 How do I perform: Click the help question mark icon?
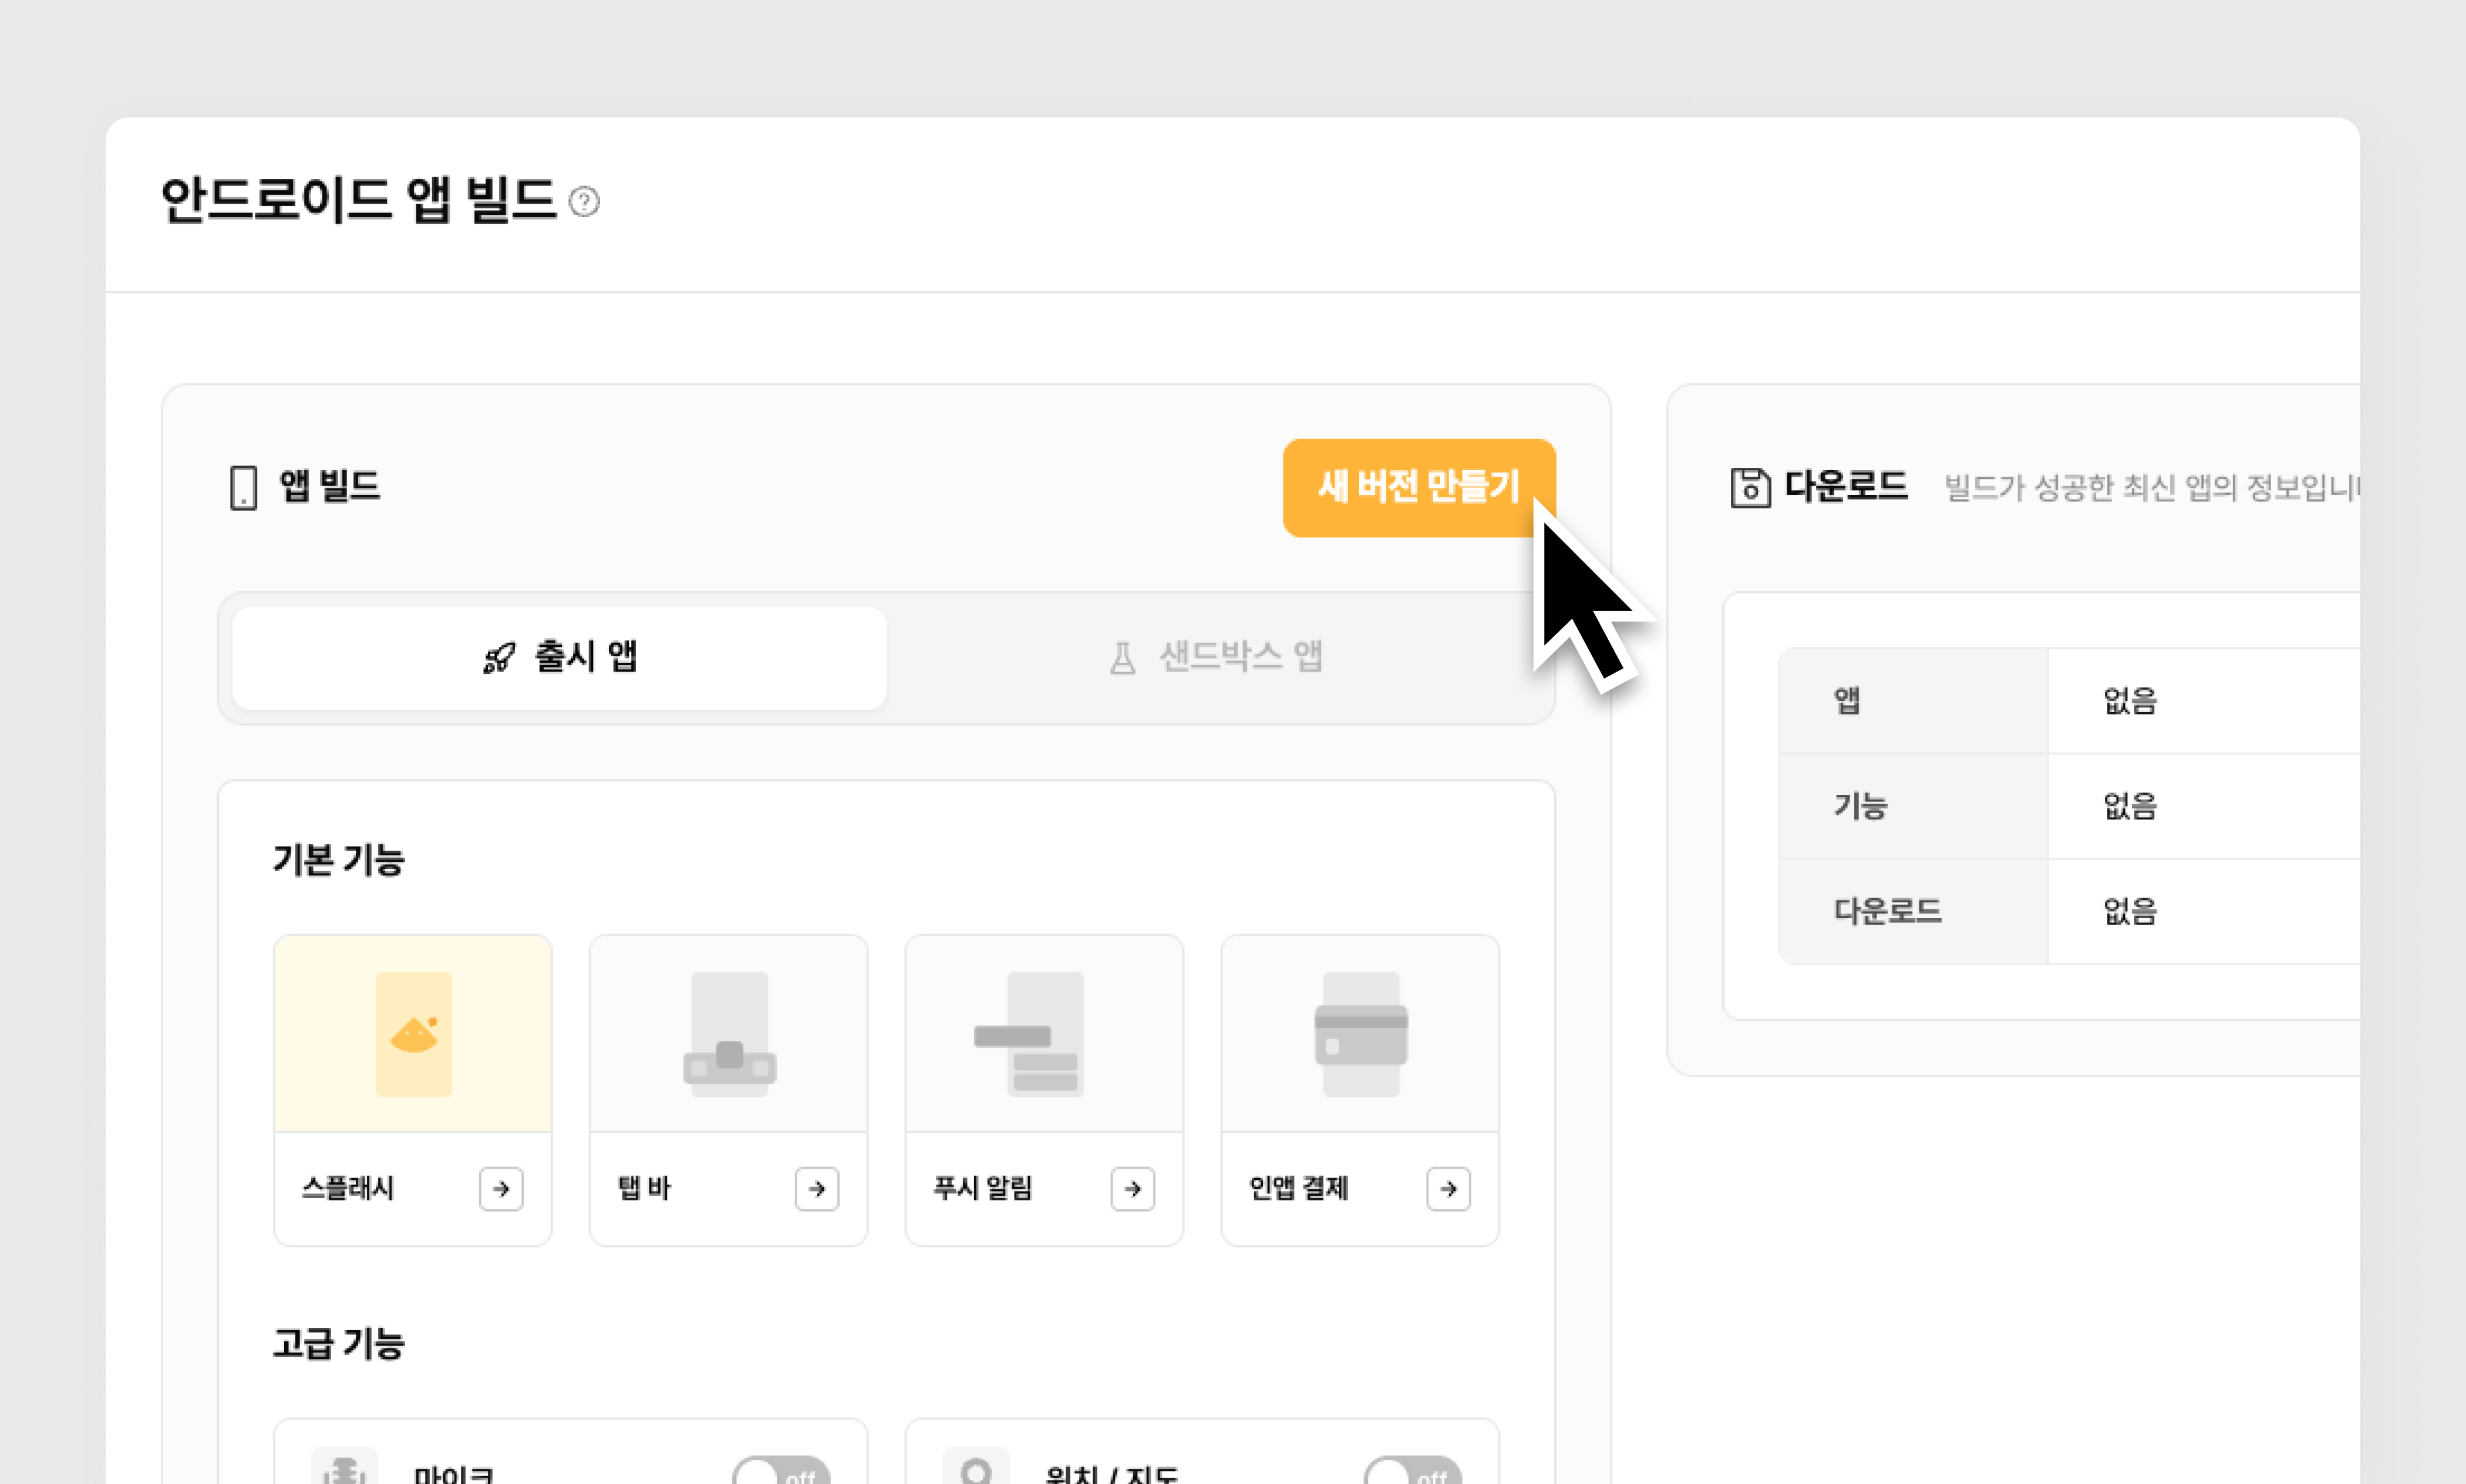[x=584, y=202]
